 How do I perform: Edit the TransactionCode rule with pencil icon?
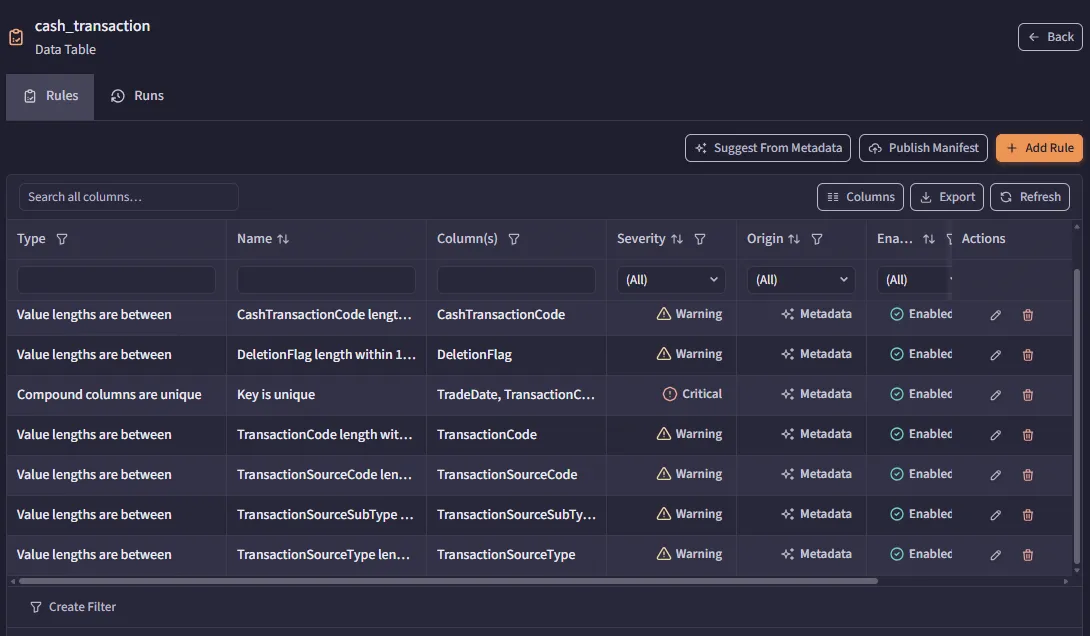995,435
